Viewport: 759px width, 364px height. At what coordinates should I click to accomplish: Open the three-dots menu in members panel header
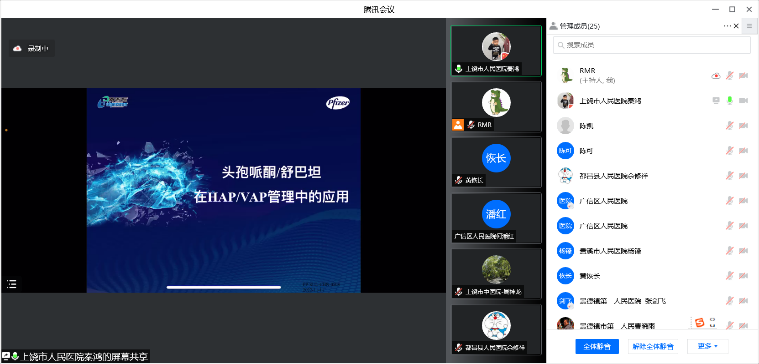point(727,26)
